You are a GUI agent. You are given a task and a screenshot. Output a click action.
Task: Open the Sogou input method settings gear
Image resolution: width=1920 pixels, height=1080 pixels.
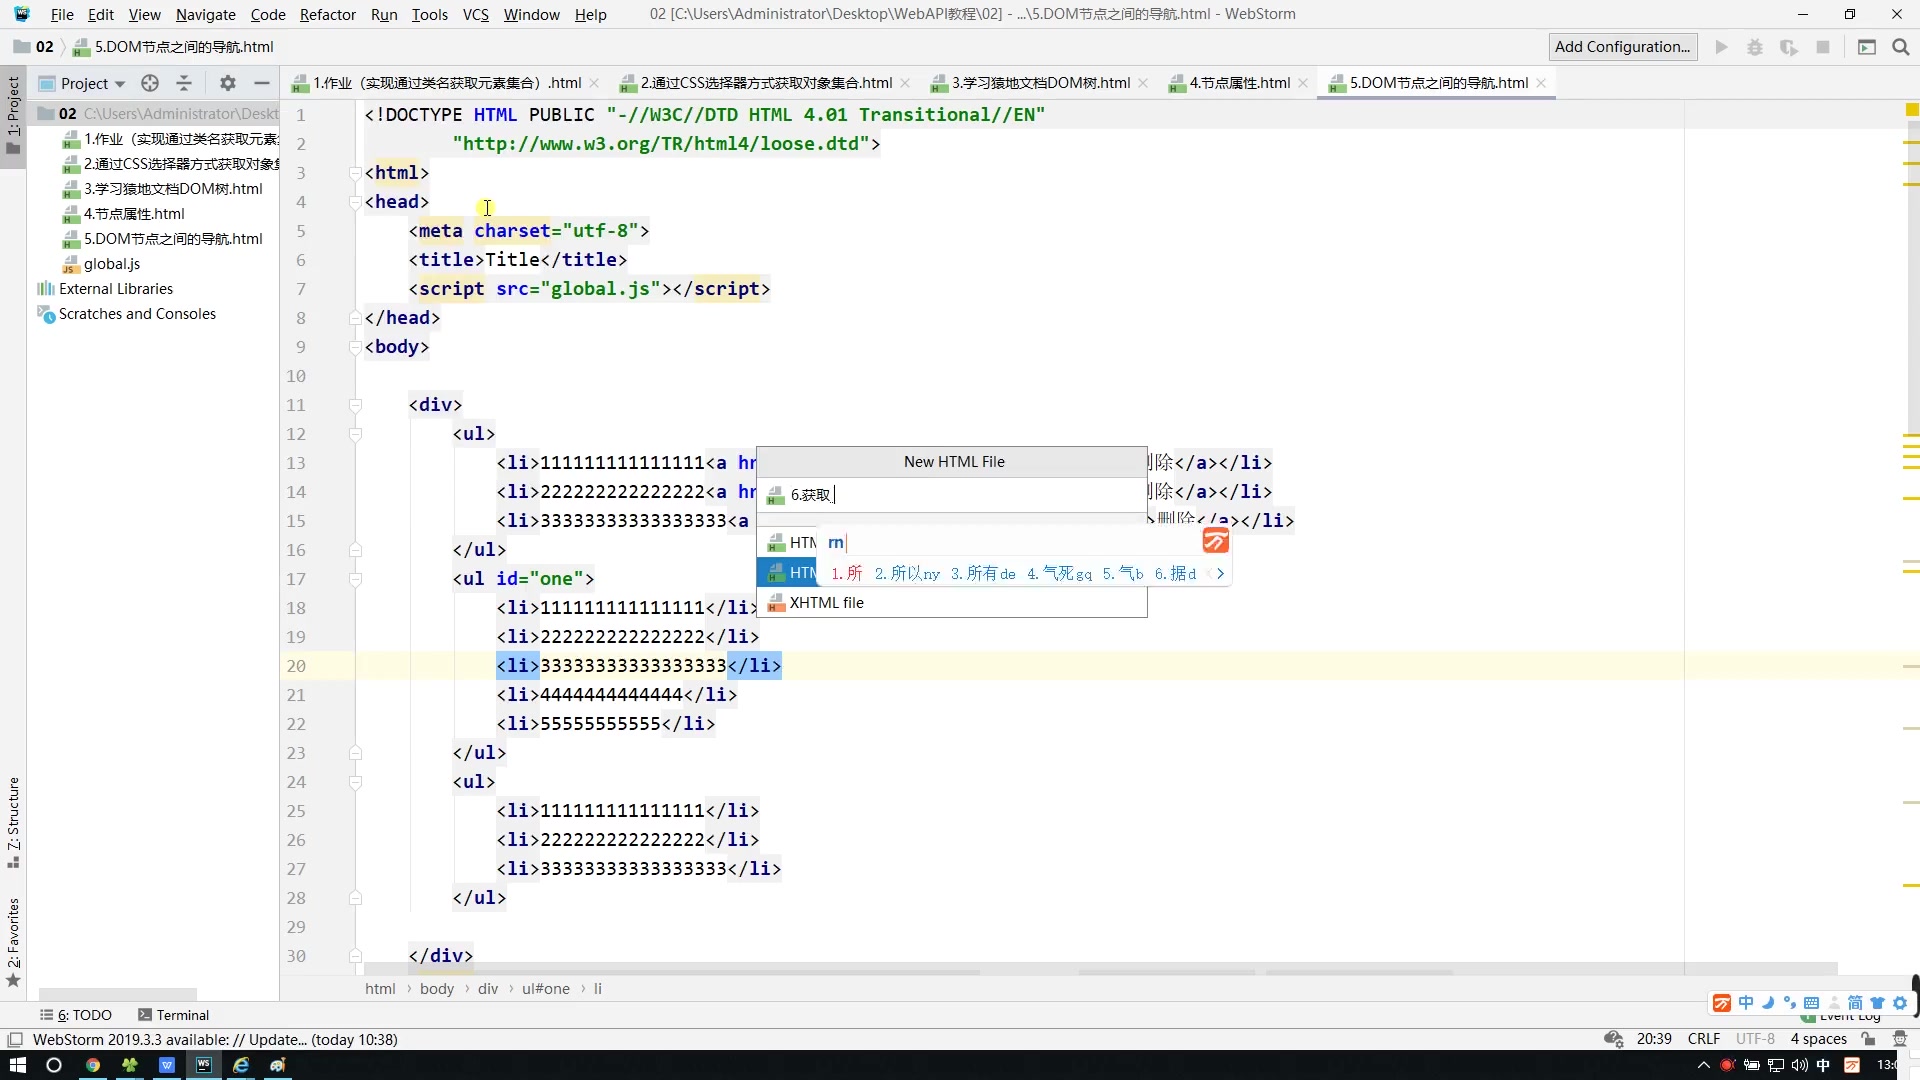click(x=1900, y=1003)
